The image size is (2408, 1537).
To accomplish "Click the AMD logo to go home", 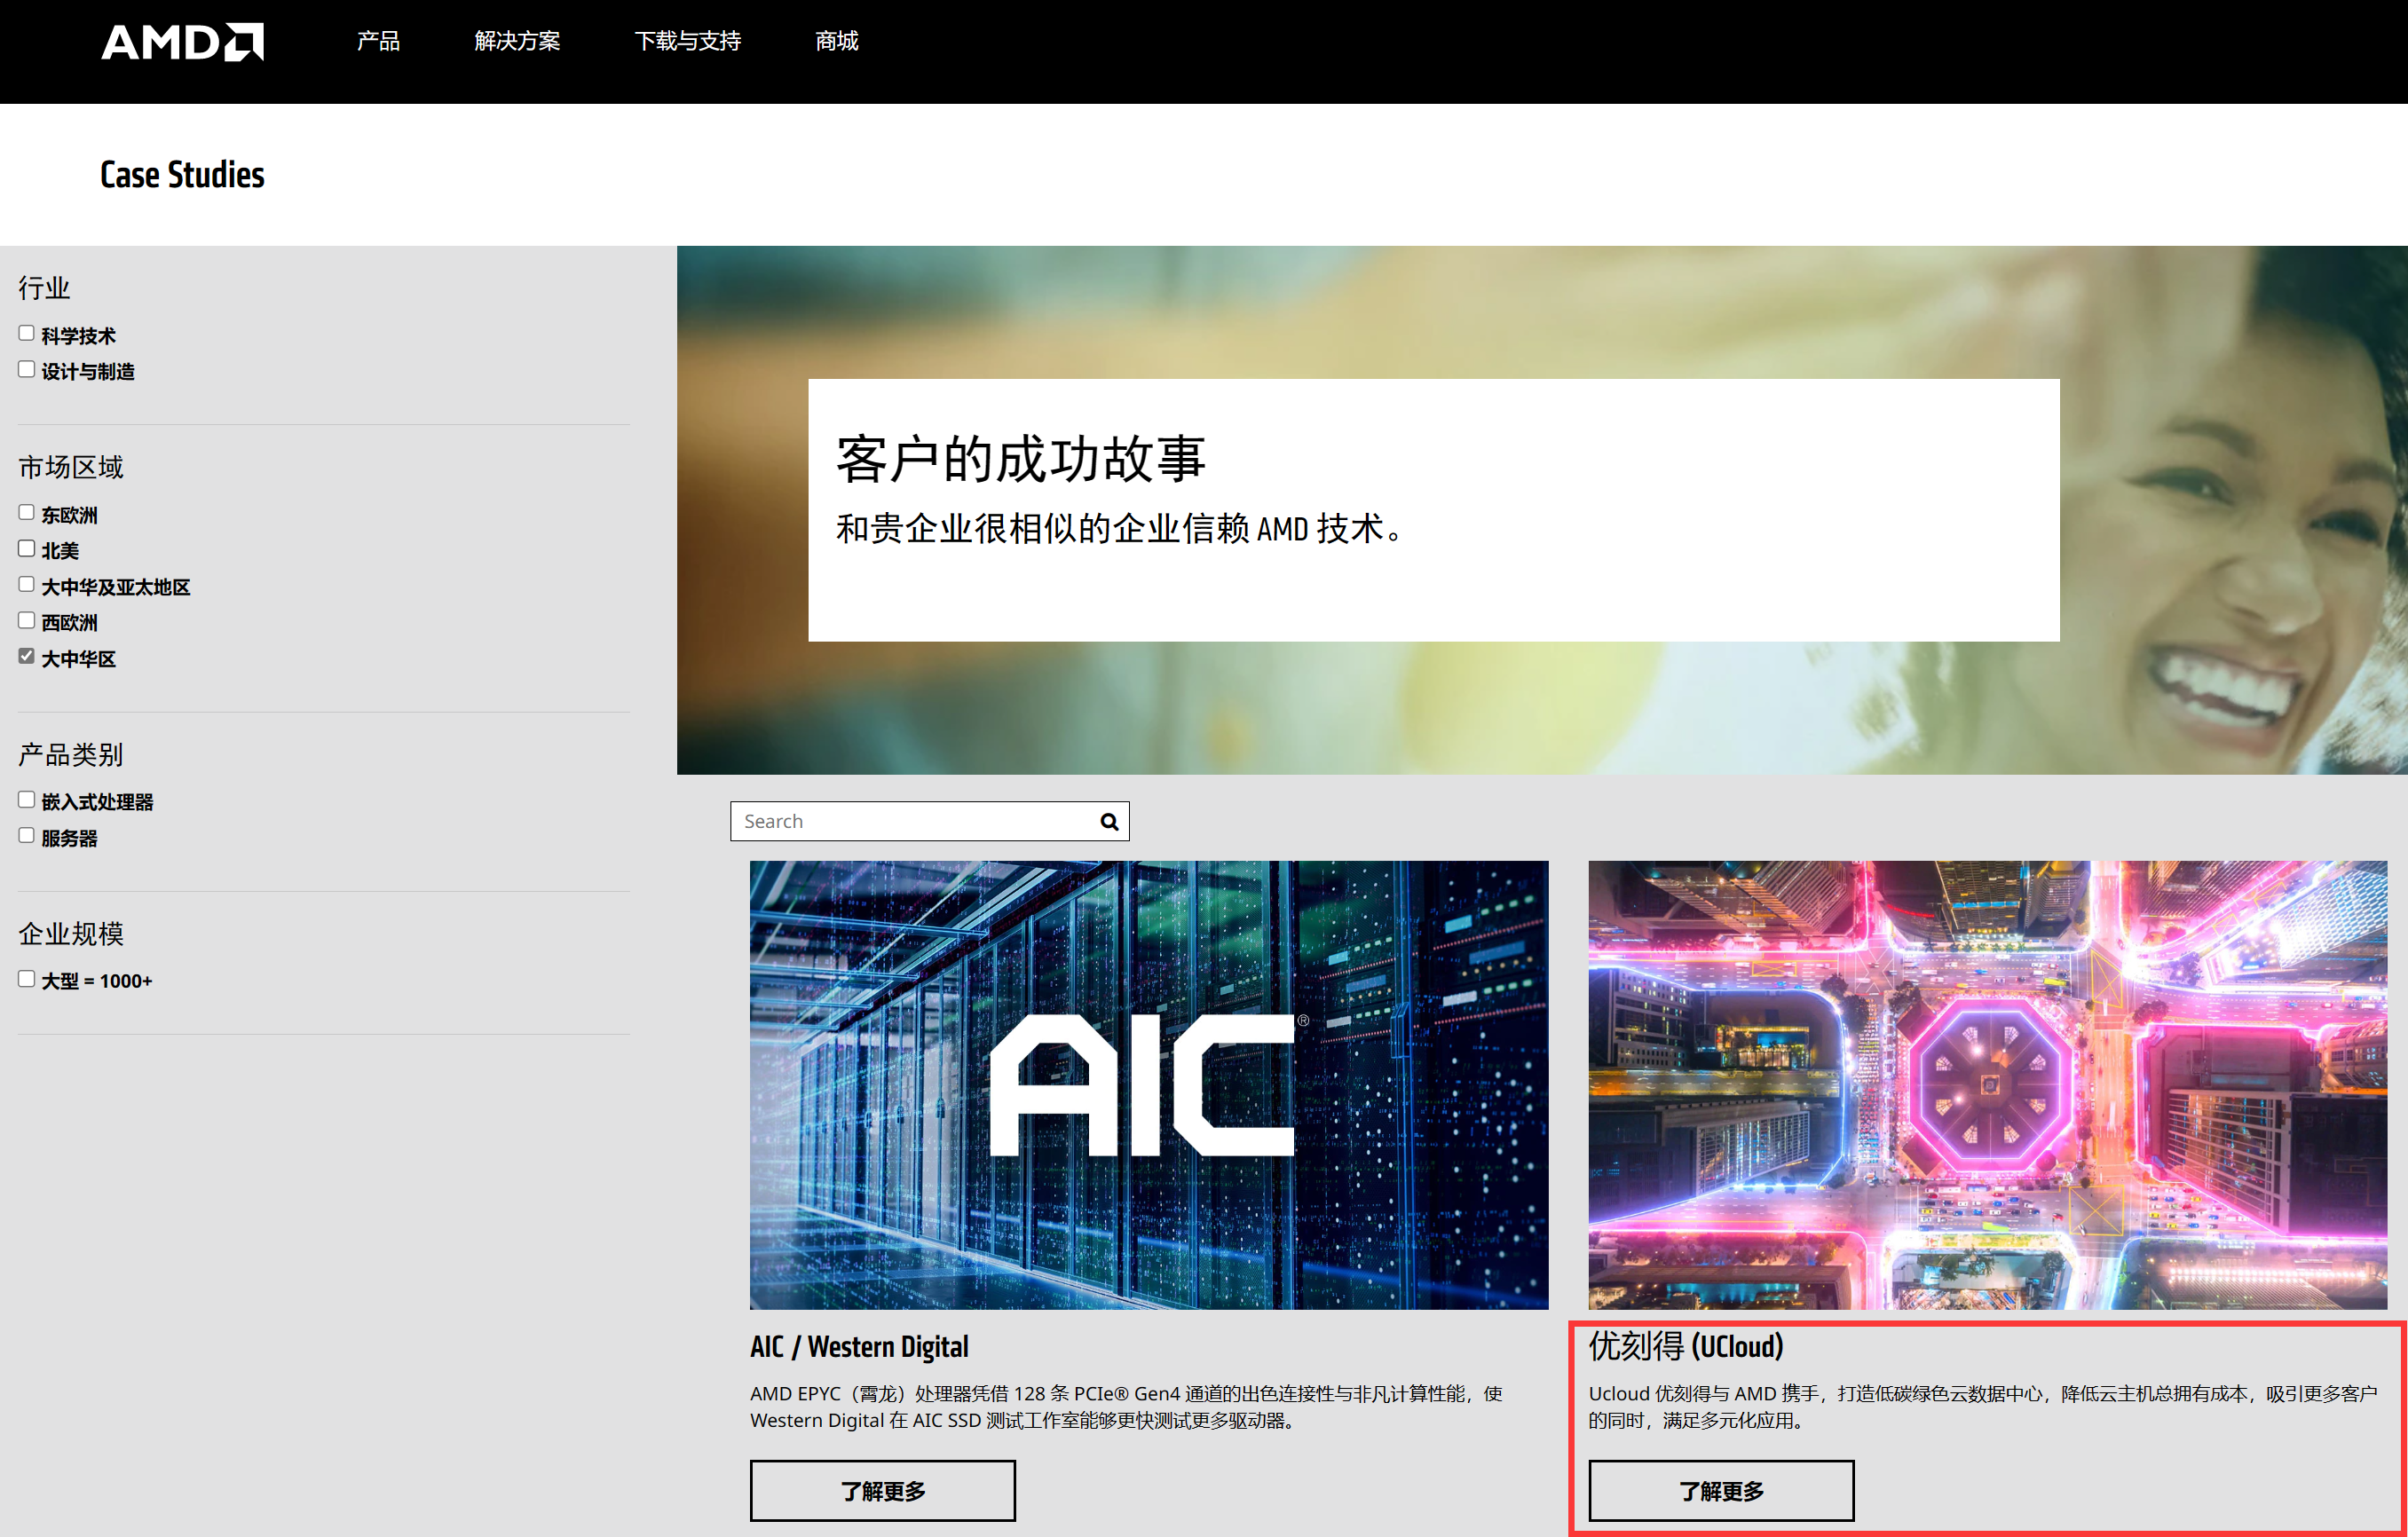I will (x=182, y=41).
